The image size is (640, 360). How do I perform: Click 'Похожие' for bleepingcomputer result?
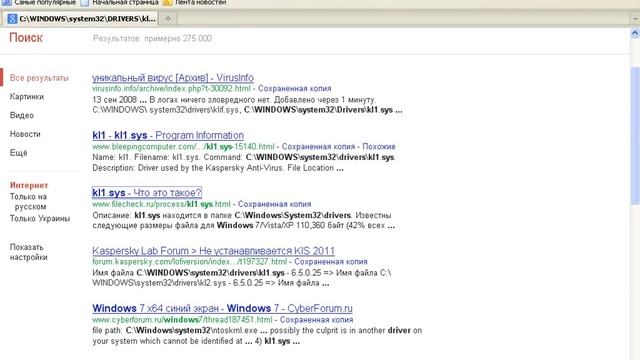379,147
